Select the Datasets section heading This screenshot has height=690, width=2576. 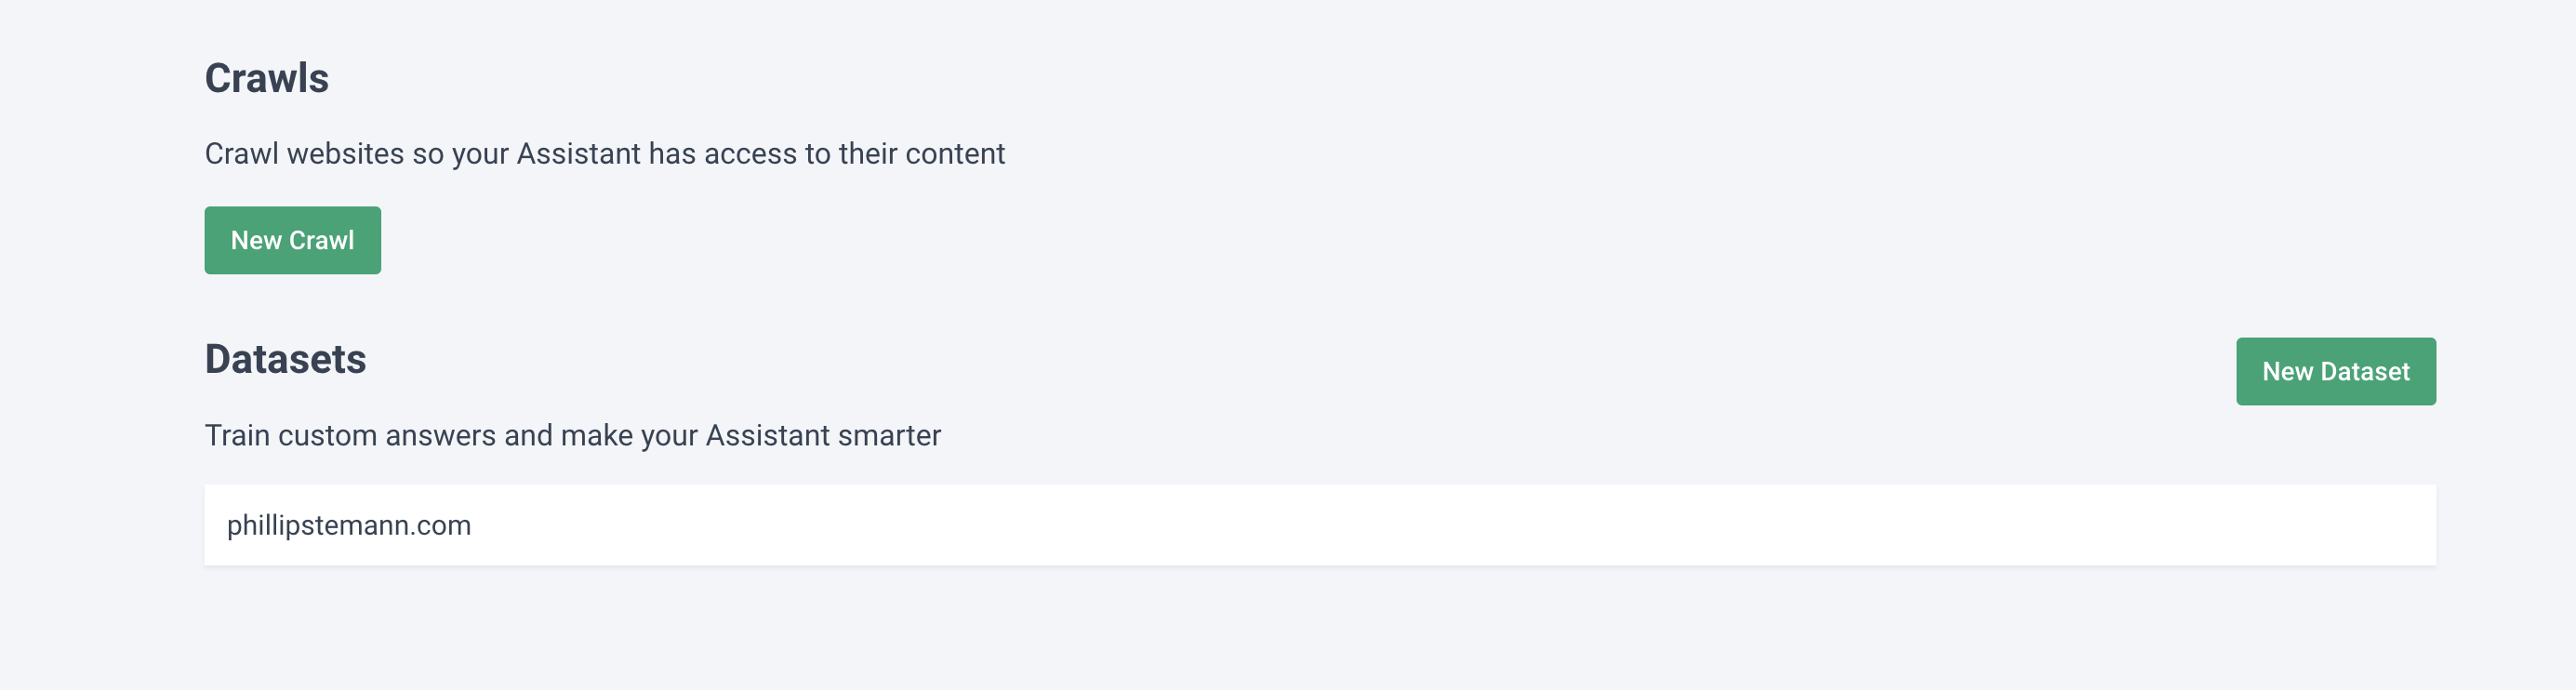pos(285,359)
